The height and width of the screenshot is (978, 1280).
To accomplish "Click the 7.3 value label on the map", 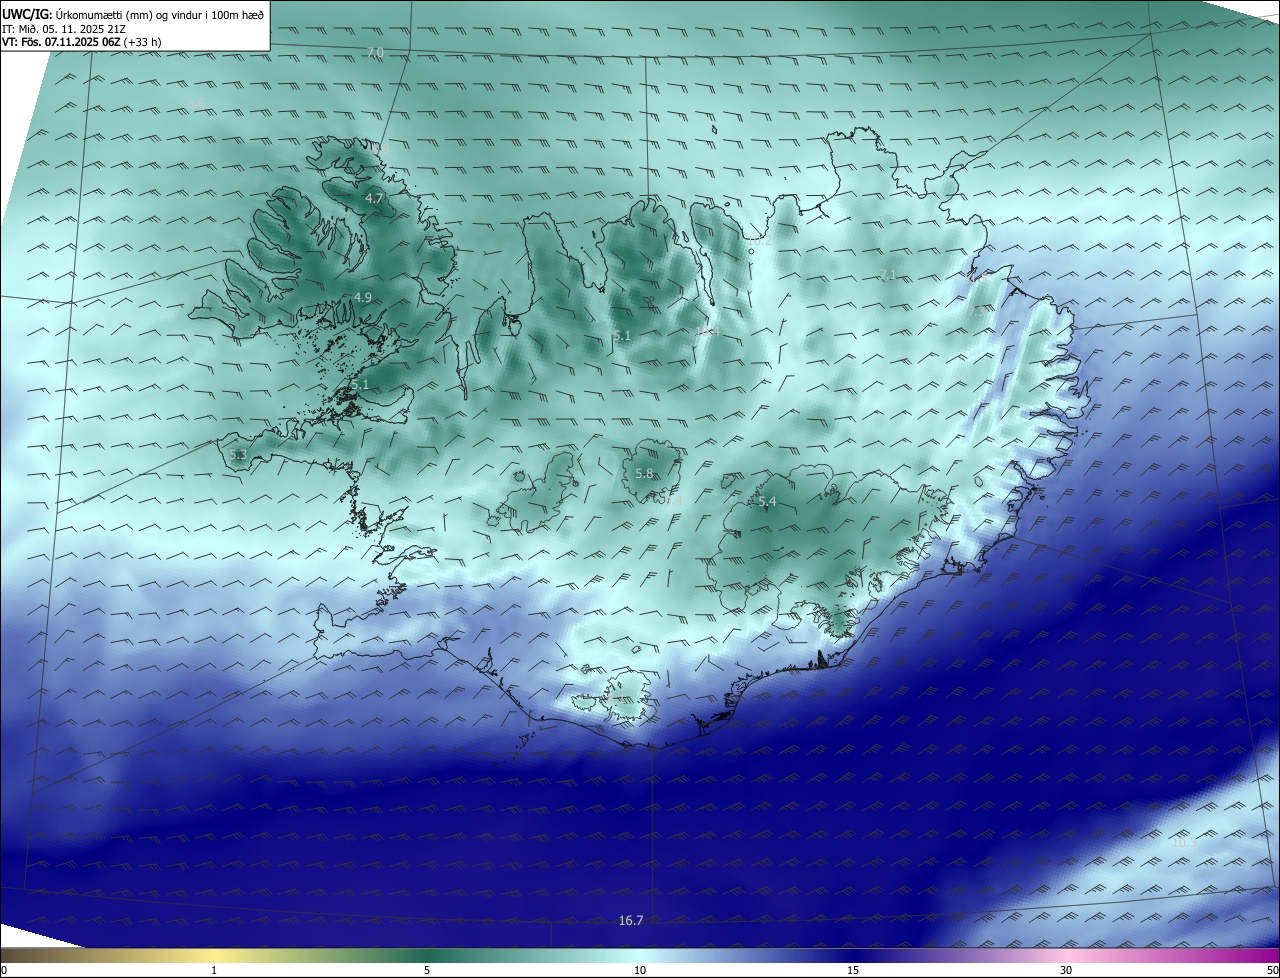I will [x=975, y=311].
